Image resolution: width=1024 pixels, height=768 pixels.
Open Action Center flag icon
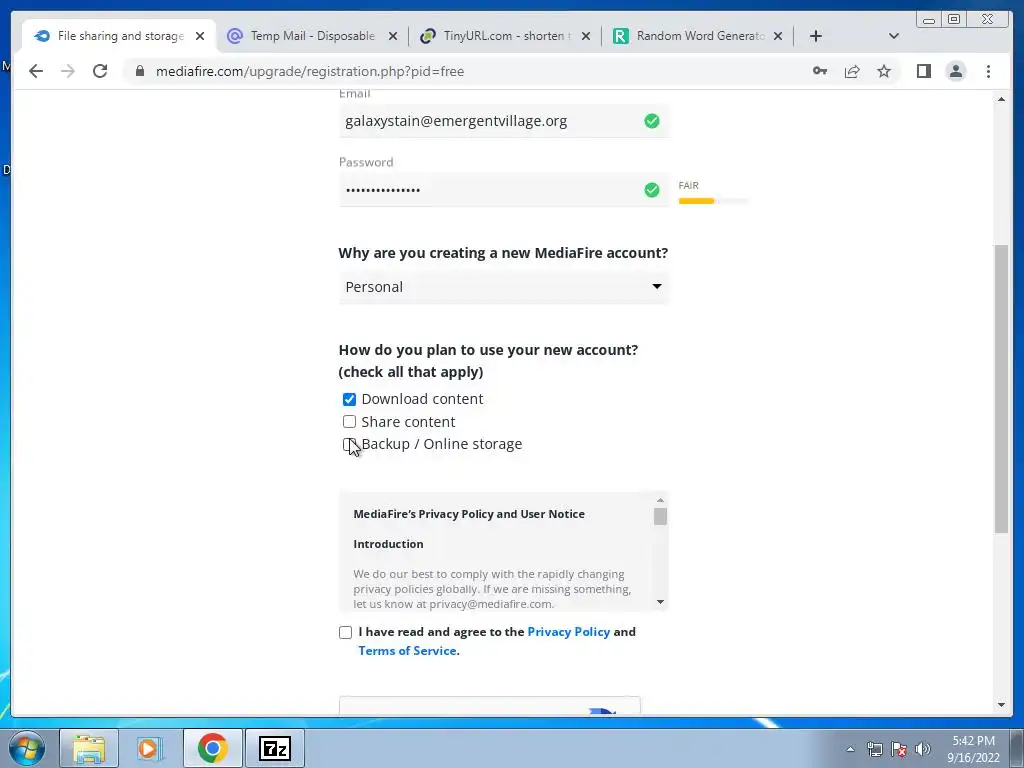point(899,749)
